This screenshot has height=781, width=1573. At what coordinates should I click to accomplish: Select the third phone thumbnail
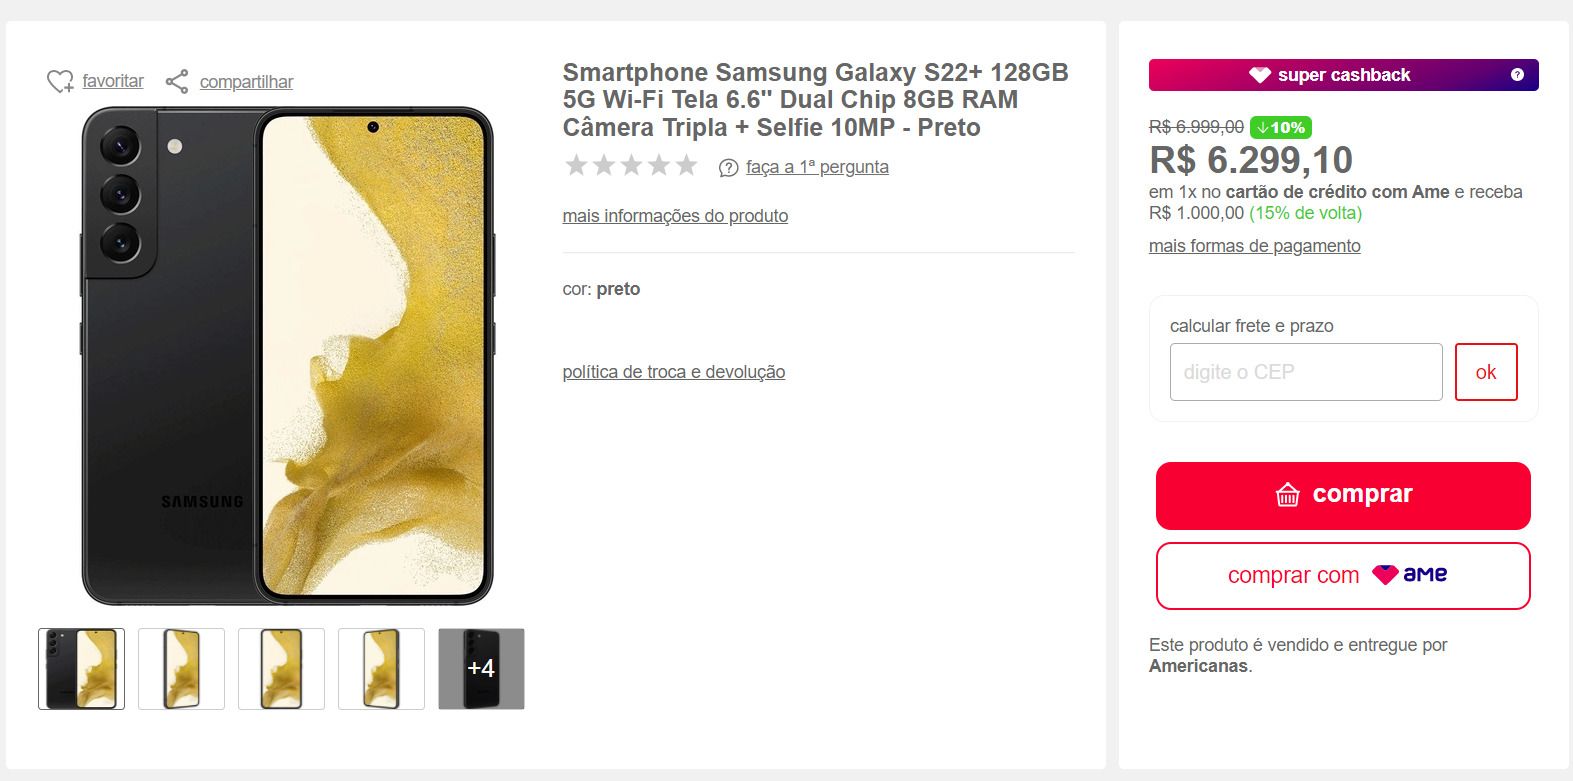[282, 669]
